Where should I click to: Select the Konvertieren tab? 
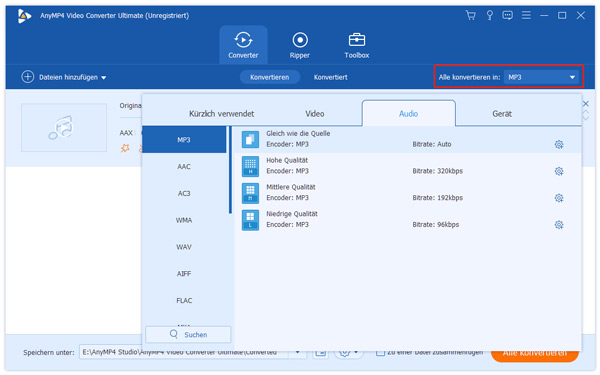point(269,77)
